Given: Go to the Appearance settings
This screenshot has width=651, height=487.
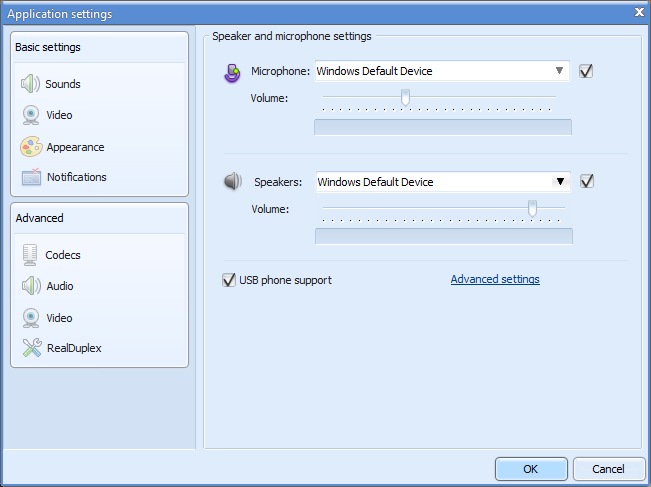Looking at the screenshot, I should point(75,147).
